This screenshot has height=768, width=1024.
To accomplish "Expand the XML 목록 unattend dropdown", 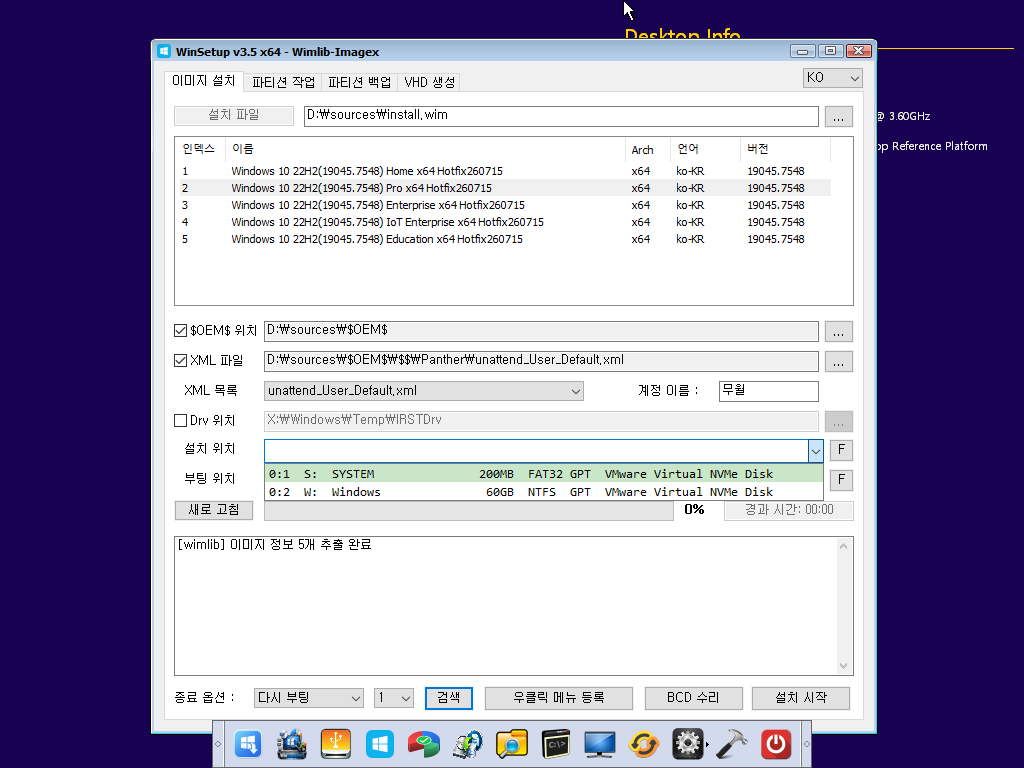I will pos(424,391).
